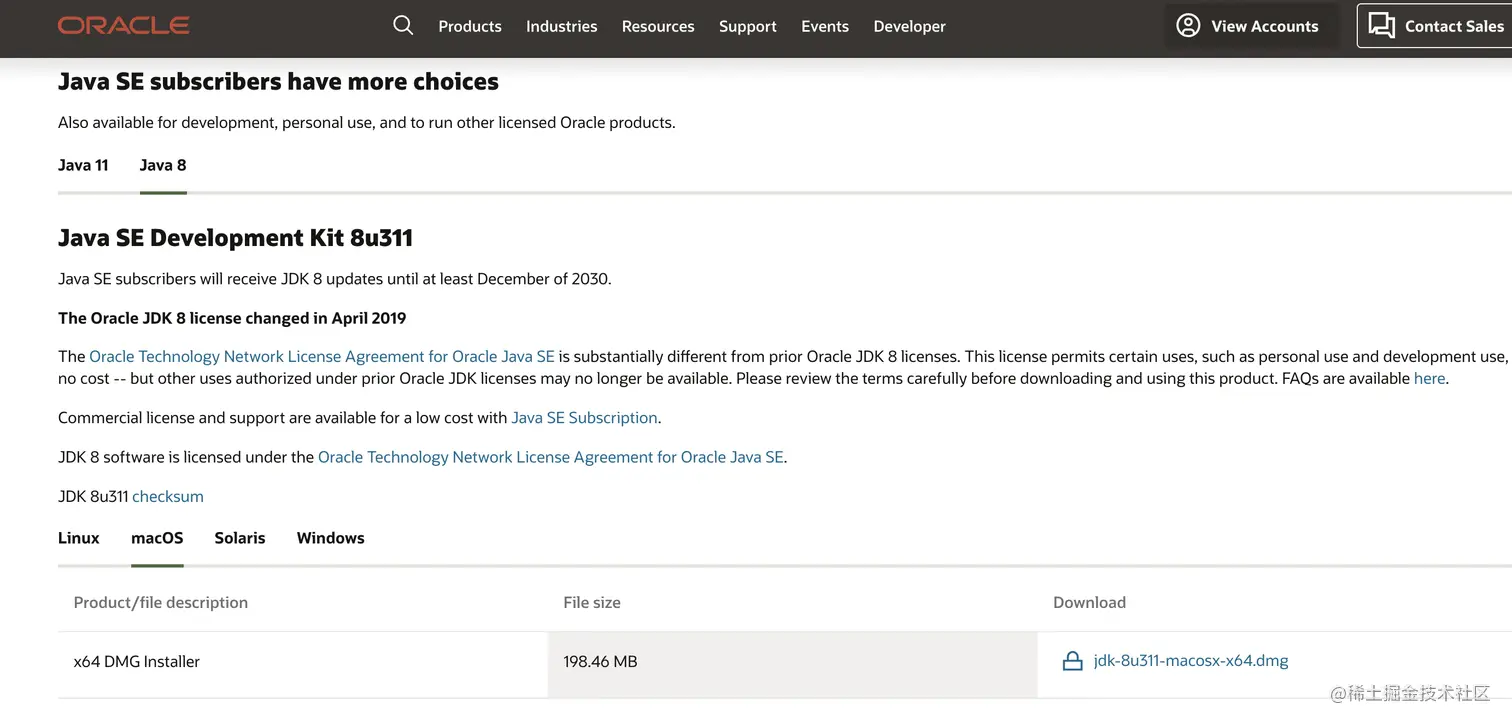The image size is (1512, 725).
Task: Click the search magnifier icon
Action: point(403,26)
